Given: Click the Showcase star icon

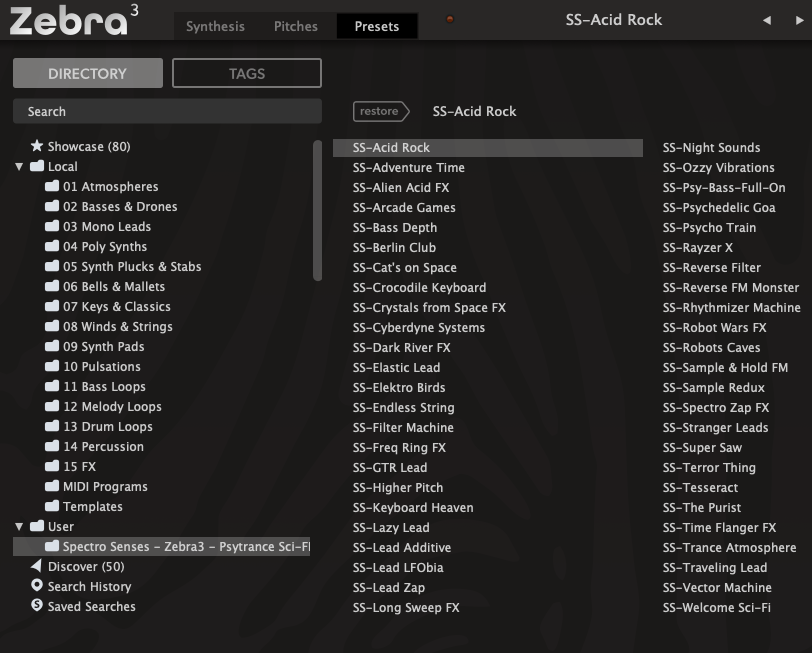Looking at the screenshot, I should click(x=37, y=146).
